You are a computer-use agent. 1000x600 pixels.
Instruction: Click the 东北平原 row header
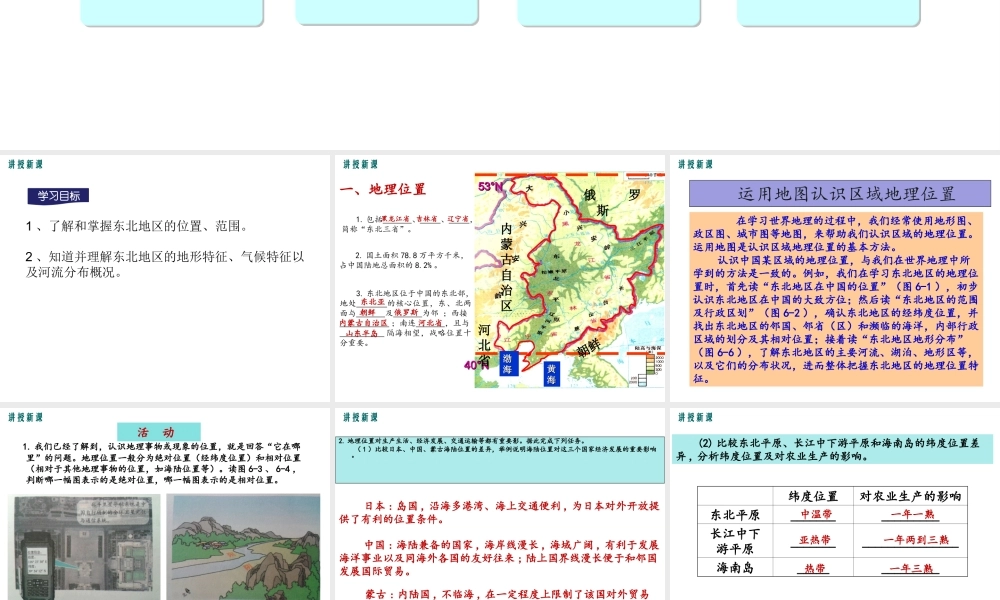pyautogui.click(x=735, y=515)
